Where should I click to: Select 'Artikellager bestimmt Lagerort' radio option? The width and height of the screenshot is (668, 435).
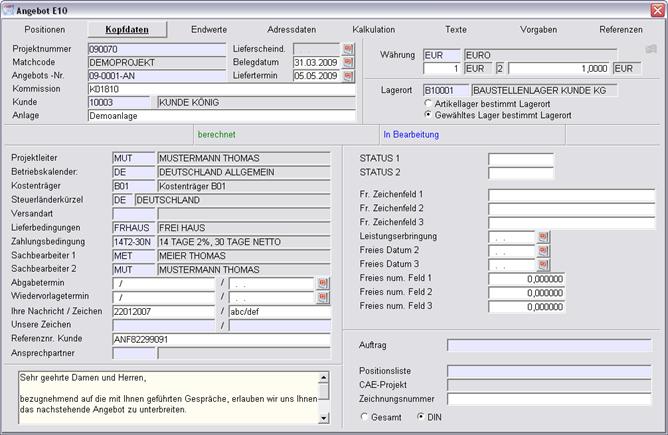click(x=428, y=103)
